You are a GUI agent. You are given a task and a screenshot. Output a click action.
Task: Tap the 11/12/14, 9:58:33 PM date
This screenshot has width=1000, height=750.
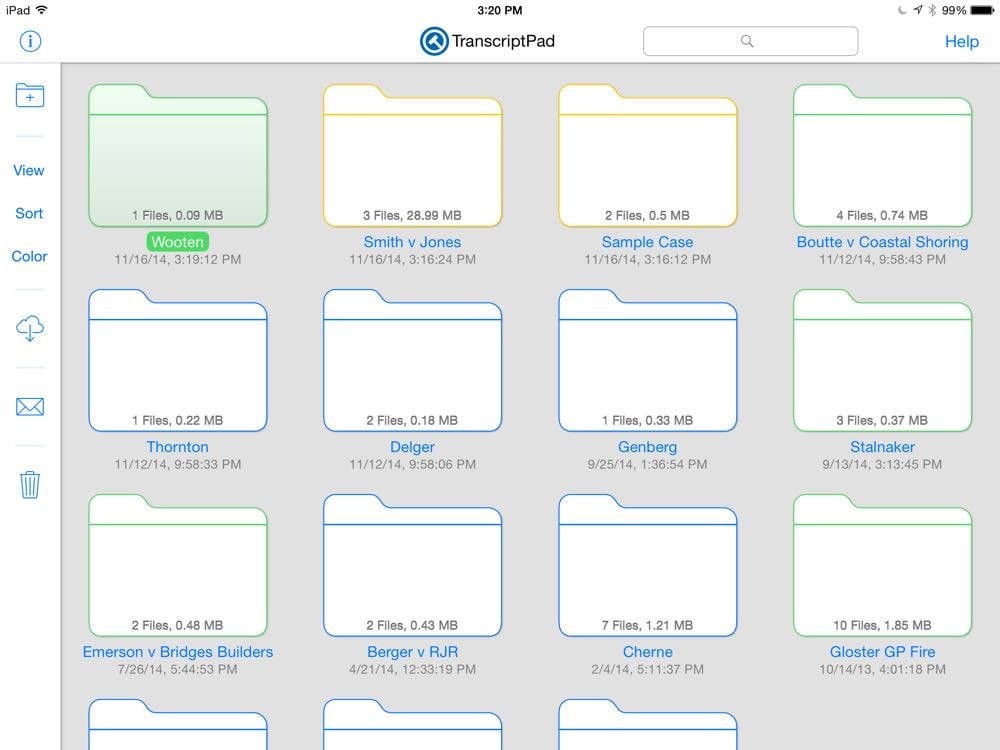pos(178,464)
